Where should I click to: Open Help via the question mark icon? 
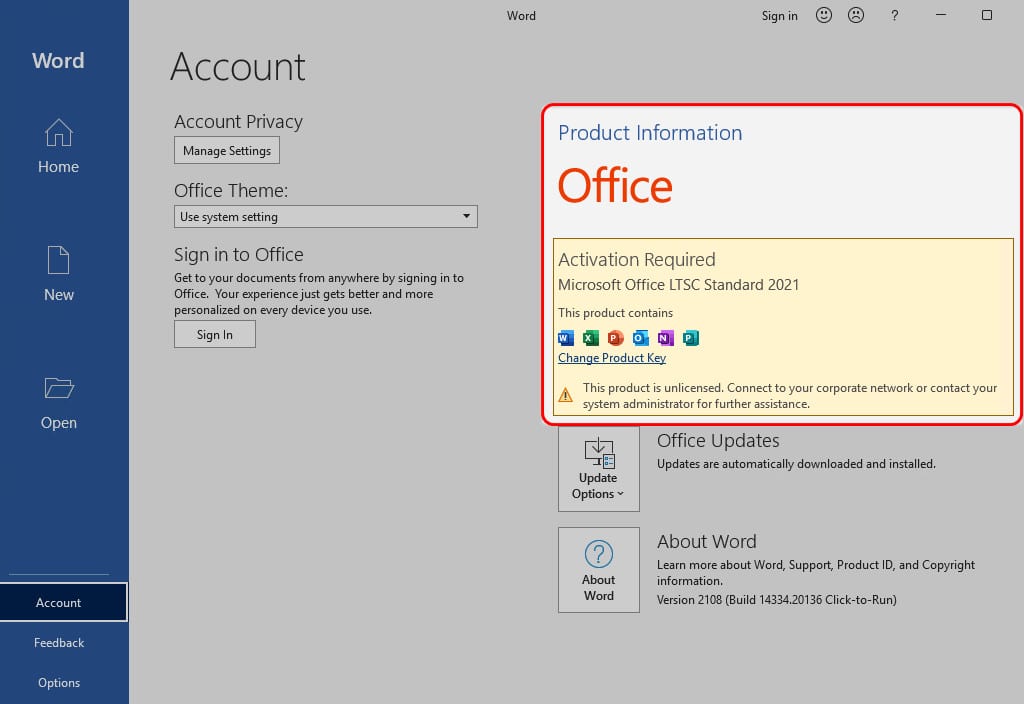pyautogui.click(x=895, y=15)
